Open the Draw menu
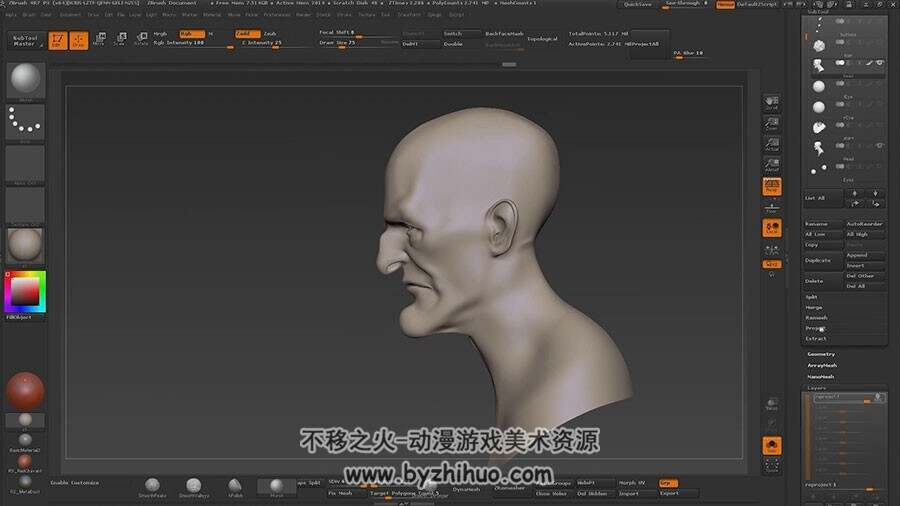900x506 pixels. tap(92, 14)
